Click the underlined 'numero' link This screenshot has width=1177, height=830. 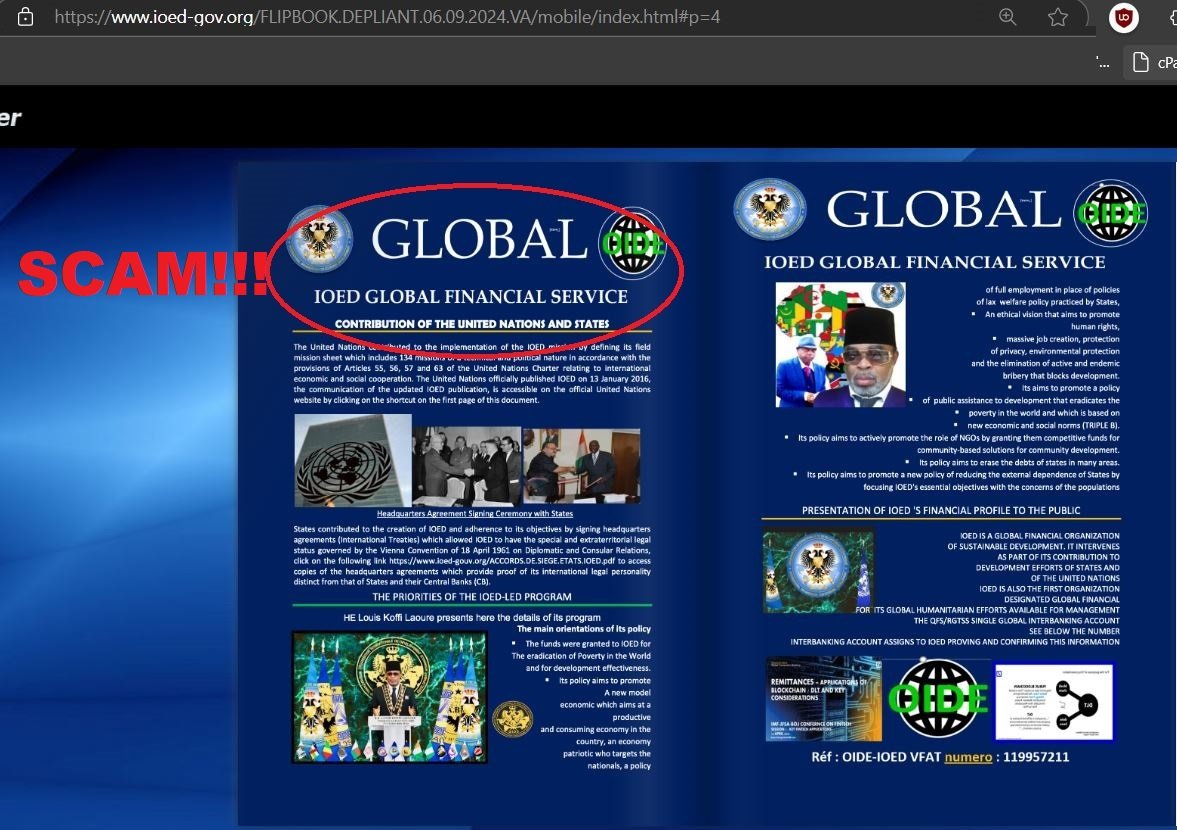968,757
